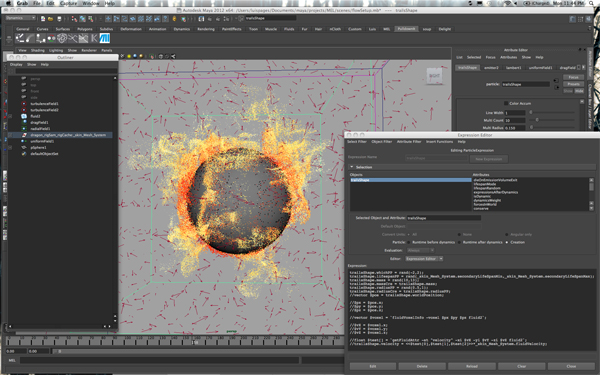The height and width of the screenshot is (375, 600).
Task: Click the Clear button in Expression Editor
Action: pos(522,366)
